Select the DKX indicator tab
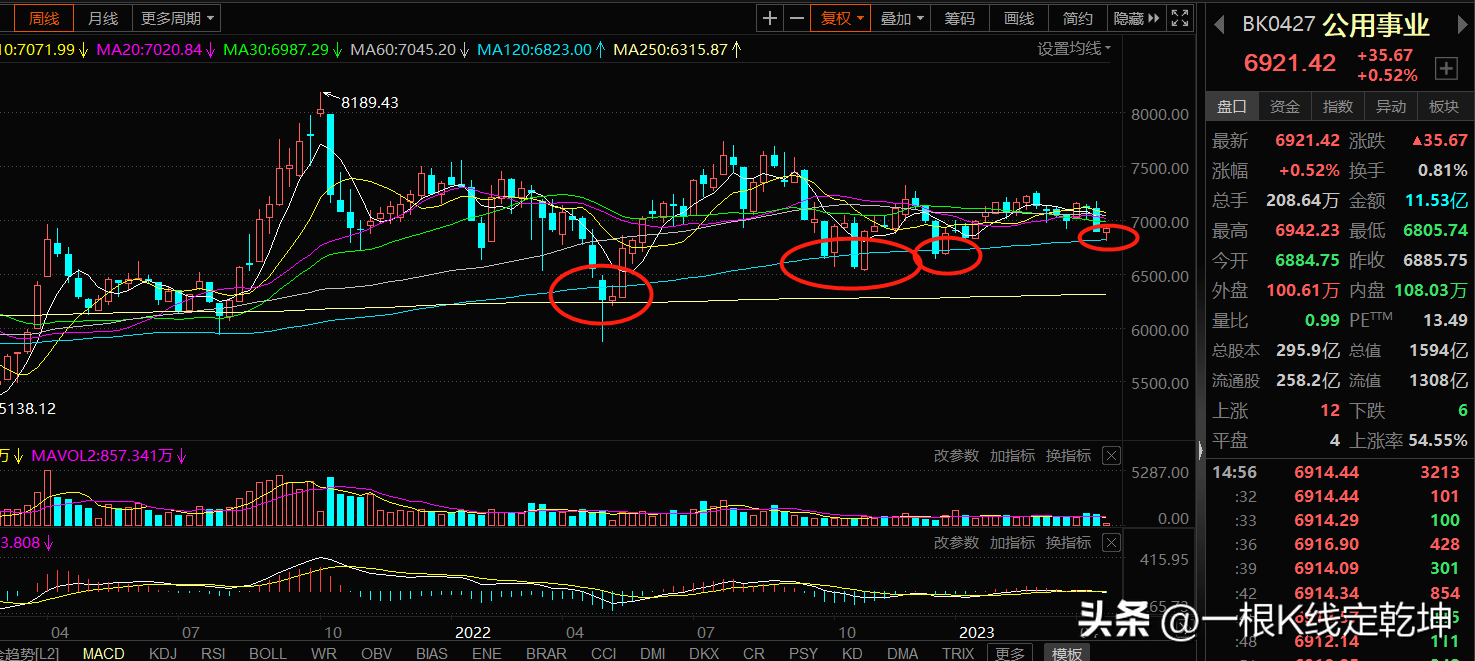 704,653
